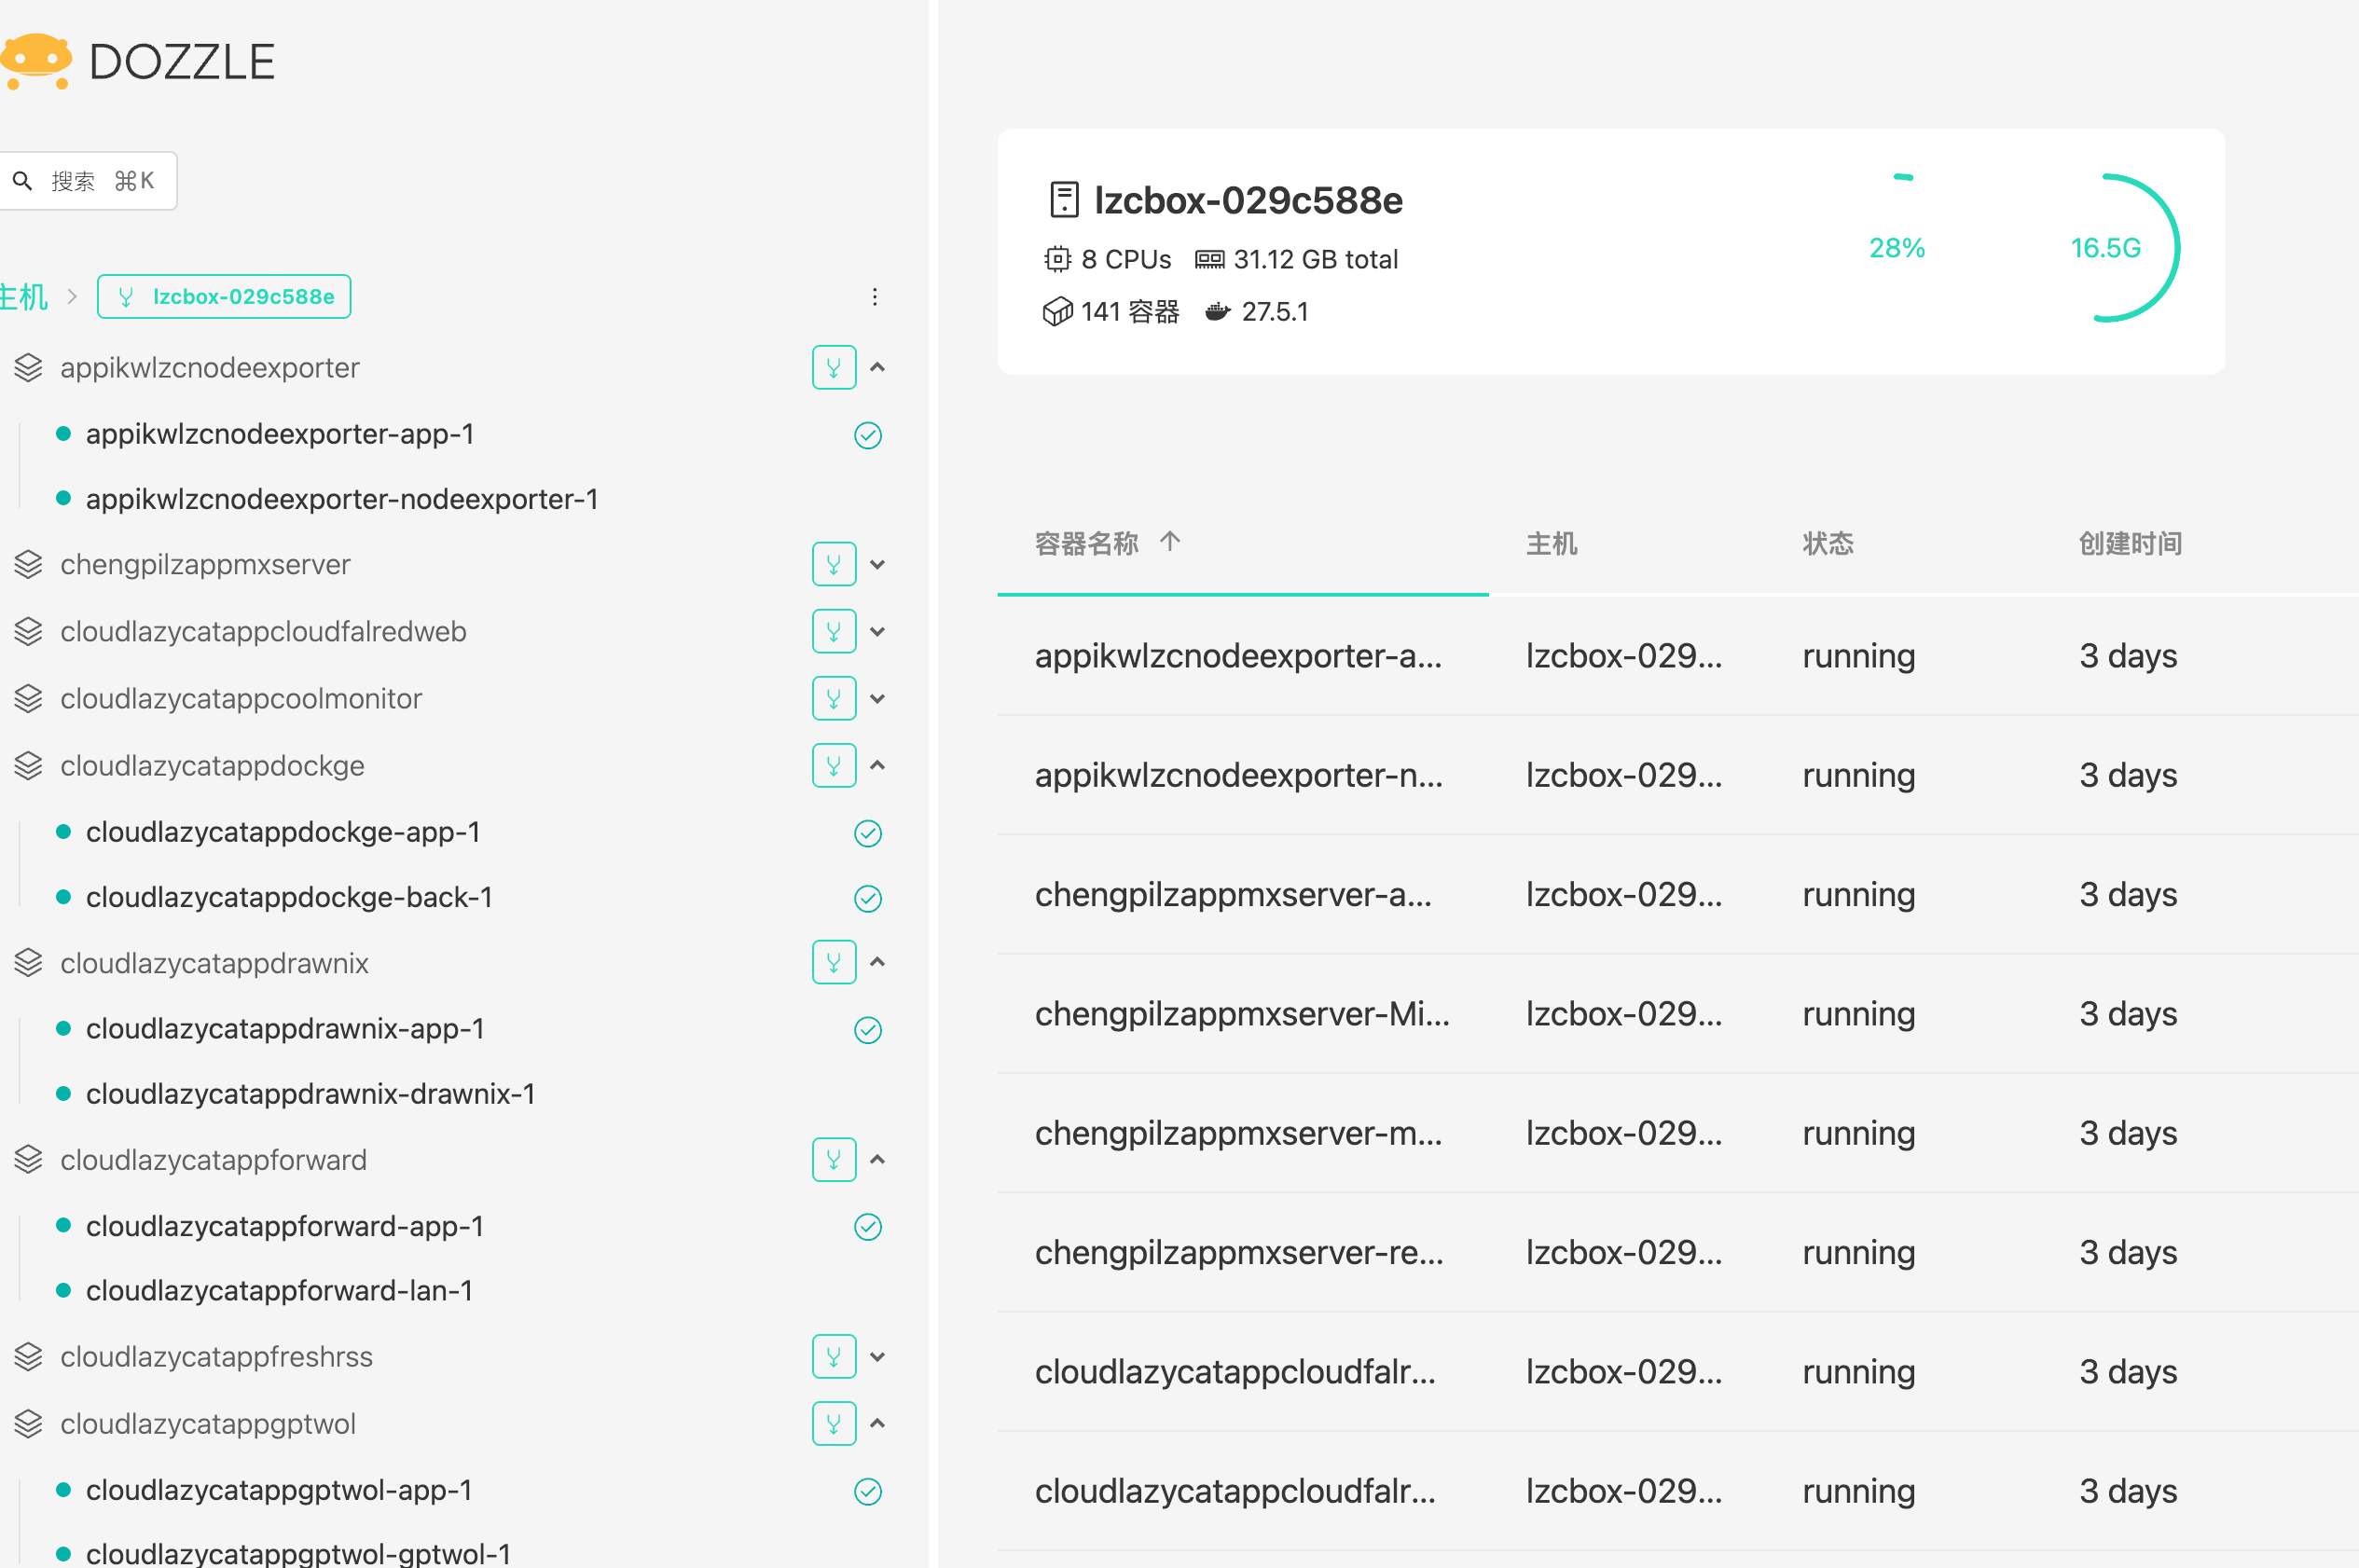Click merge icon next to chengpilzappmxserver
The image size is (2359, 1568).
(x=834, y=565)
